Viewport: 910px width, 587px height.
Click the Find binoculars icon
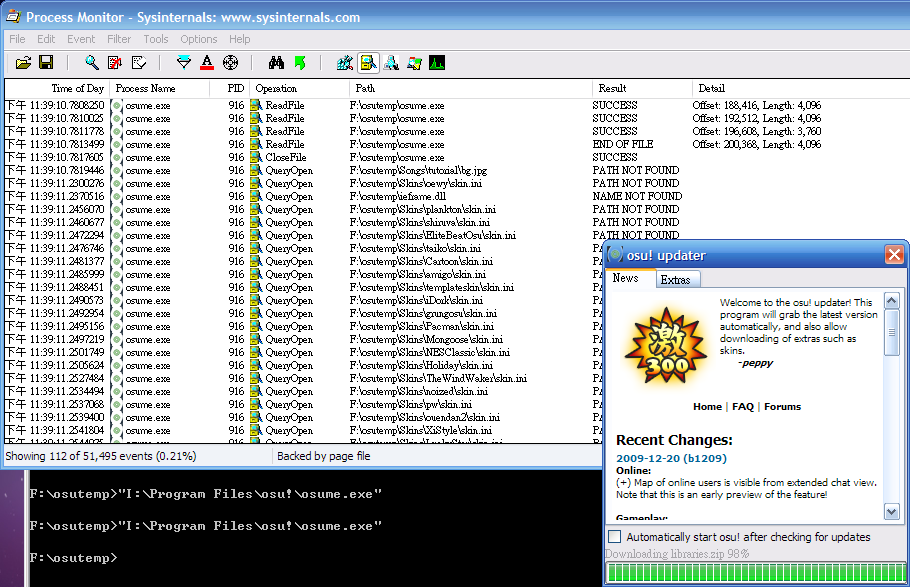[x=276, y=63]
